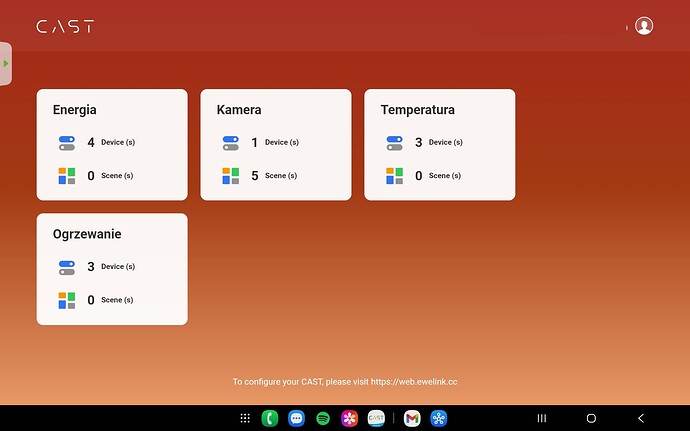This screenshot has height=431, width=690.
Task: Click the Kamera card title
Action: click(x=239, y=110)
